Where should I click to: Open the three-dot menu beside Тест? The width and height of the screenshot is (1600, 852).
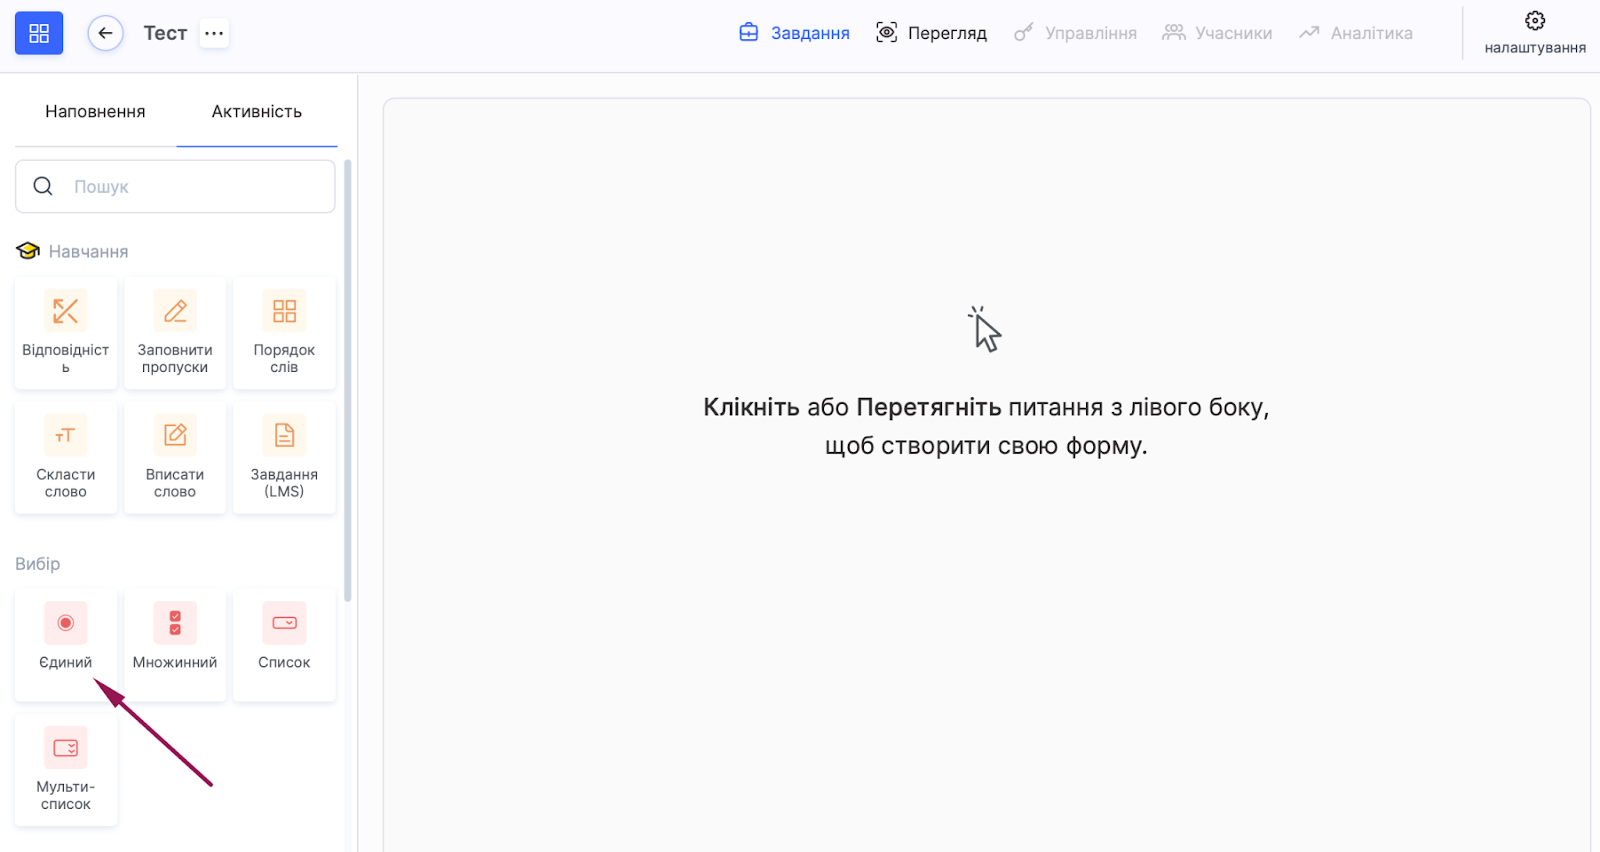tap(214, 33)
